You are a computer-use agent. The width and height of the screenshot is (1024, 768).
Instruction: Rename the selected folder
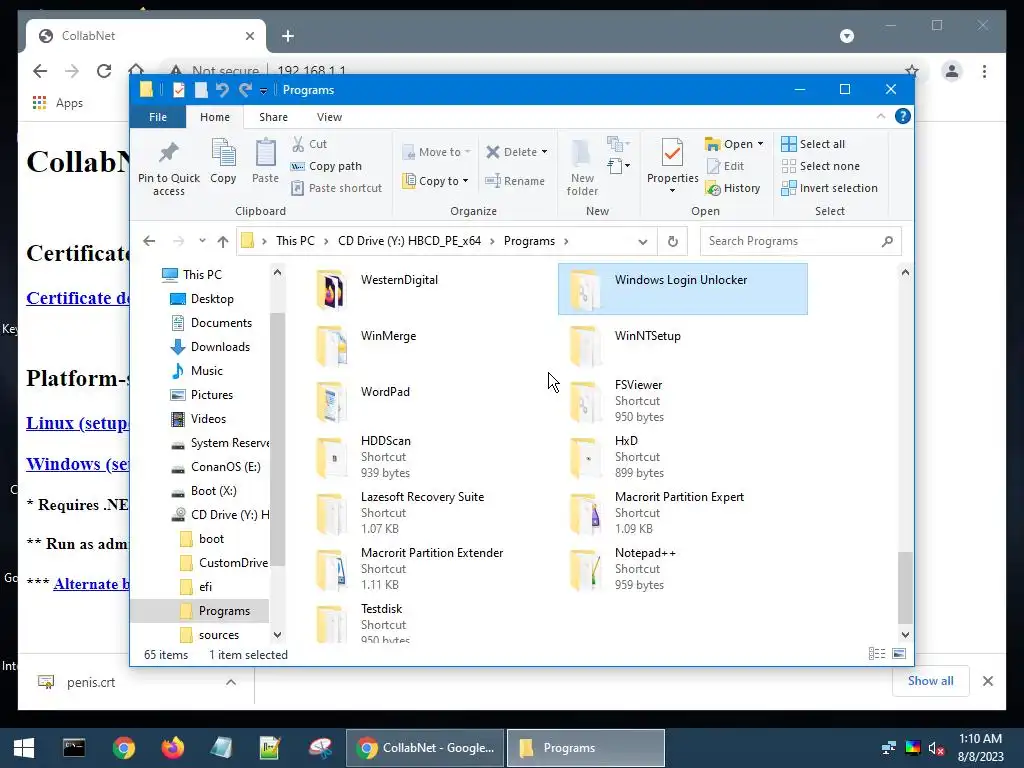tap(515, 181)
